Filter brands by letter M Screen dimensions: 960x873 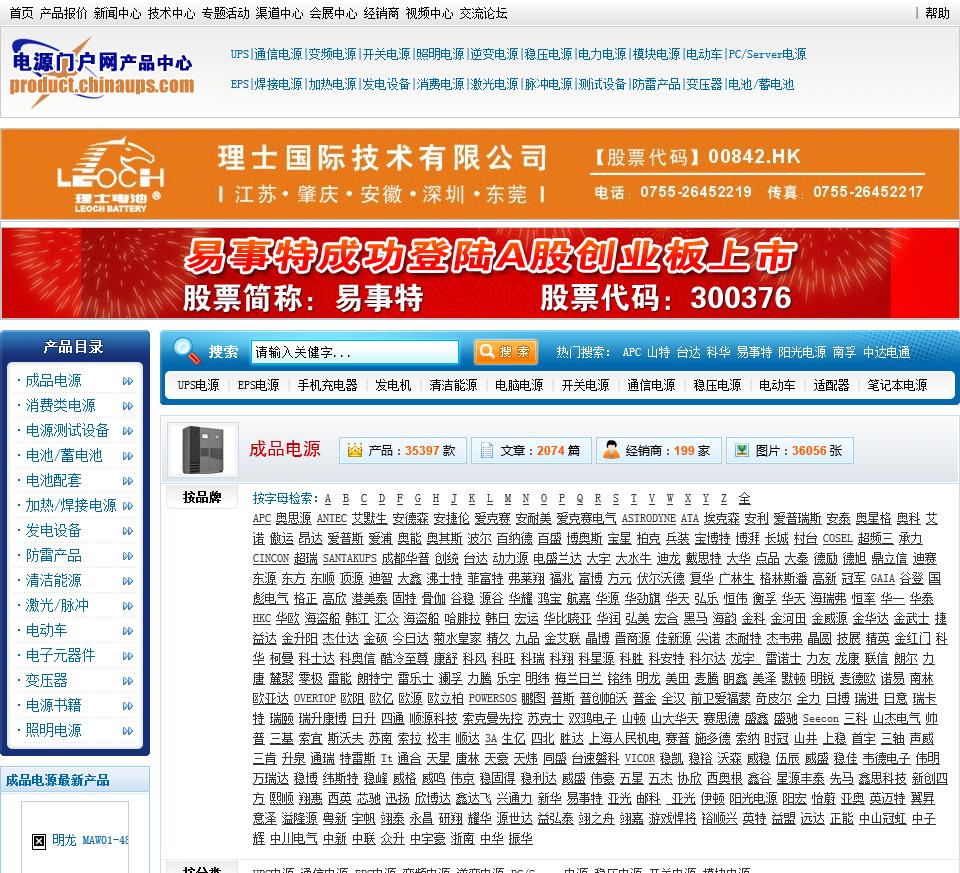pos(508,498)
